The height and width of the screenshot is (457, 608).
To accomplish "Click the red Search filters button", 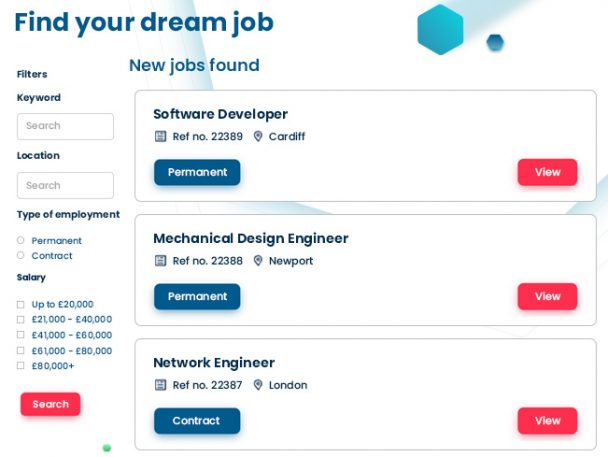I will point(50,404).
